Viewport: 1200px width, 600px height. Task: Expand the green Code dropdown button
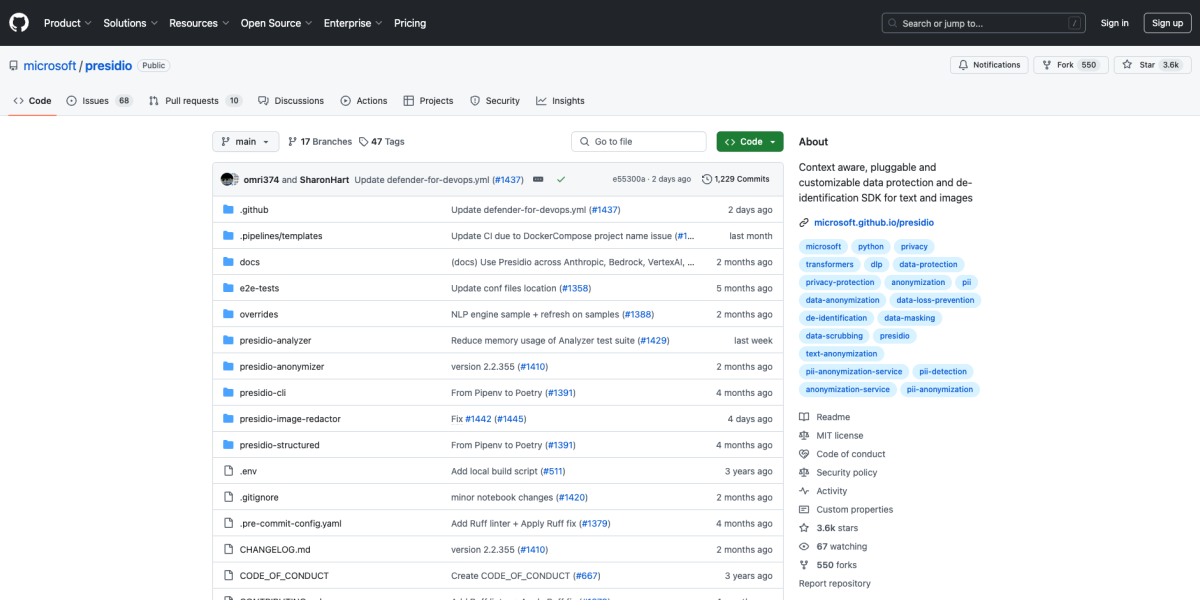click(749, 142)
